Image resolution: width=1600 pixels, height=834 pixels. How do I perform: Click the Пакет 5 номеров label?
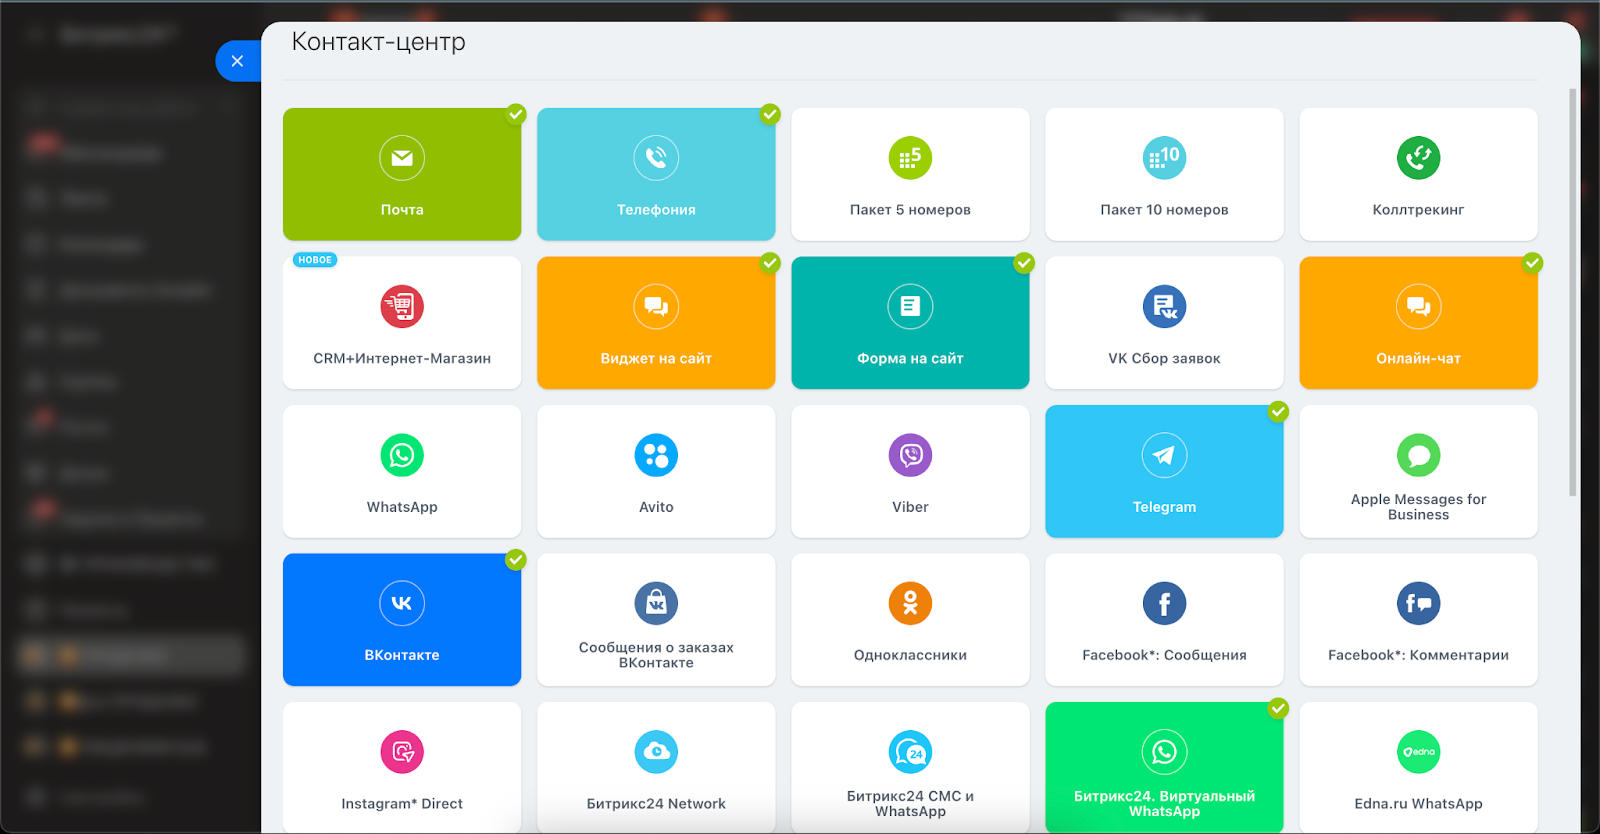click(x=910, y=210)
